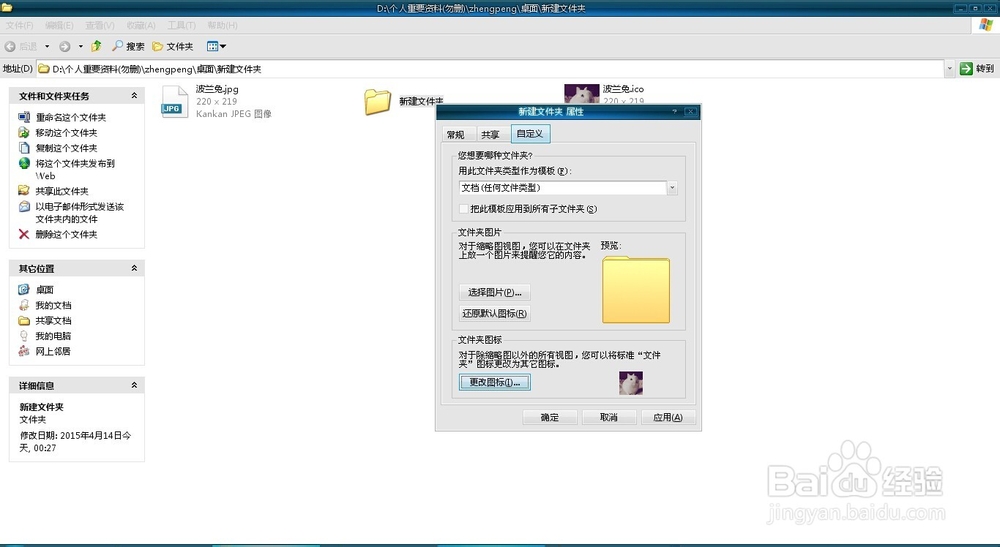This screenshot has height=547, width=1000.
Task: Click the 我的电脑 icon
Action: pyautogui.click(x=24, y=335)
